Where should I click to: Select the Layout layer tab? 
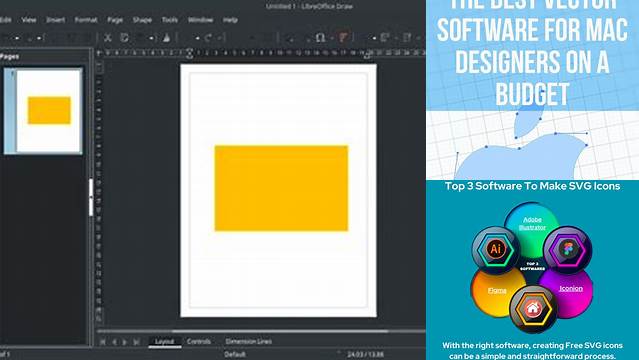pyautogui.click(x=165, y=341)
